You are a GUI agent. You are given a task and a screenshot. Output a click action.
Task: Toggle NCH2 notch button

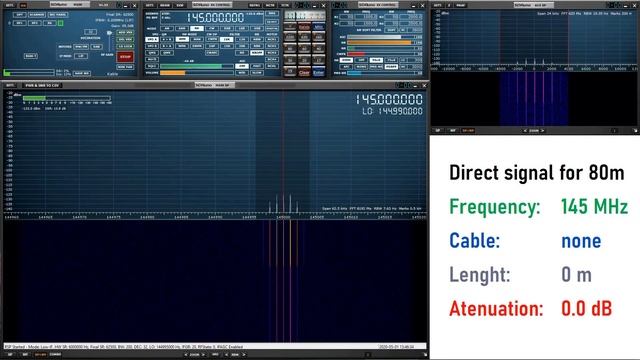tap(272, 46)
